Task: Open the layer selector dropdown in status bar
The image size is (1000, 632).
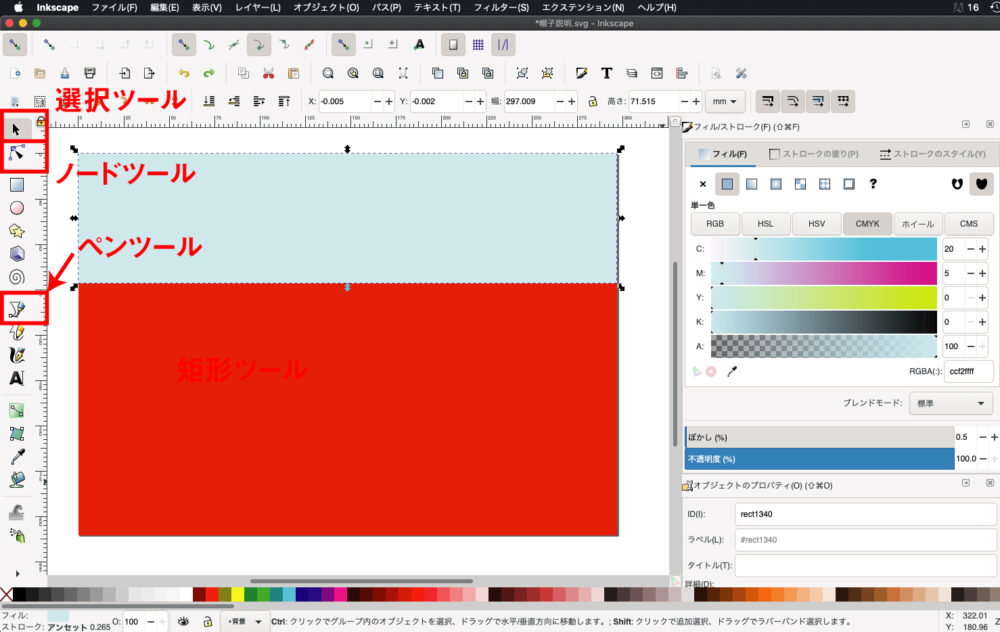Action: pyautogui.click(x=244, y=621)
